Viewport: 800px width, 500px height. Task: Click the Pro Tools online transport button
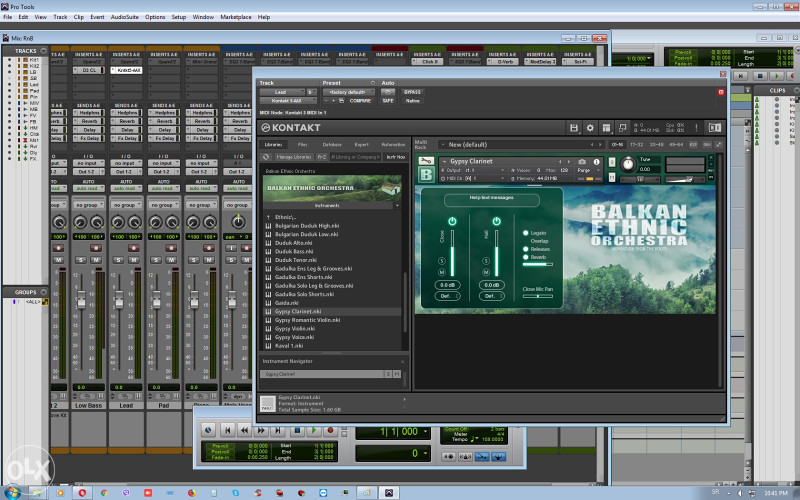point(208,430)
